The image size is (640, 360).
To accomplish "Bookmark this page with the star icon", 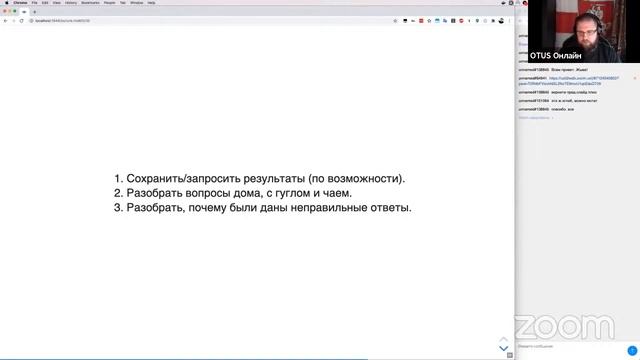I will (x=395, y=21).
